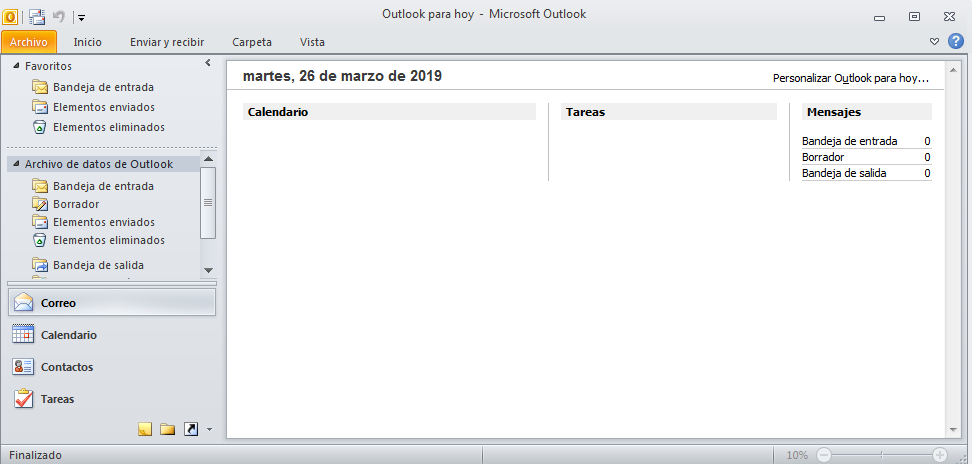Open Elementos enviados under Archivo de datos
Image resolution: width=972 pixels, height=464 pixels.
click(104, 222)
